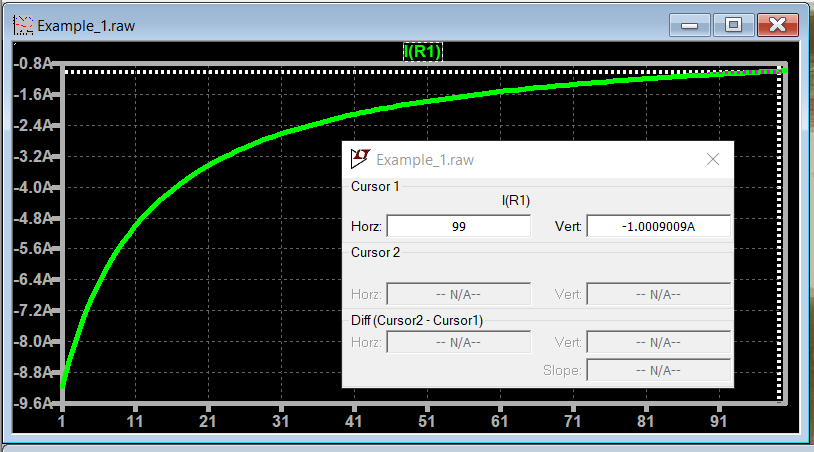The image size is (814, 452).
Task: Click Cursor 1 Horz field showing 99
Action: click(x=458, y=227)
